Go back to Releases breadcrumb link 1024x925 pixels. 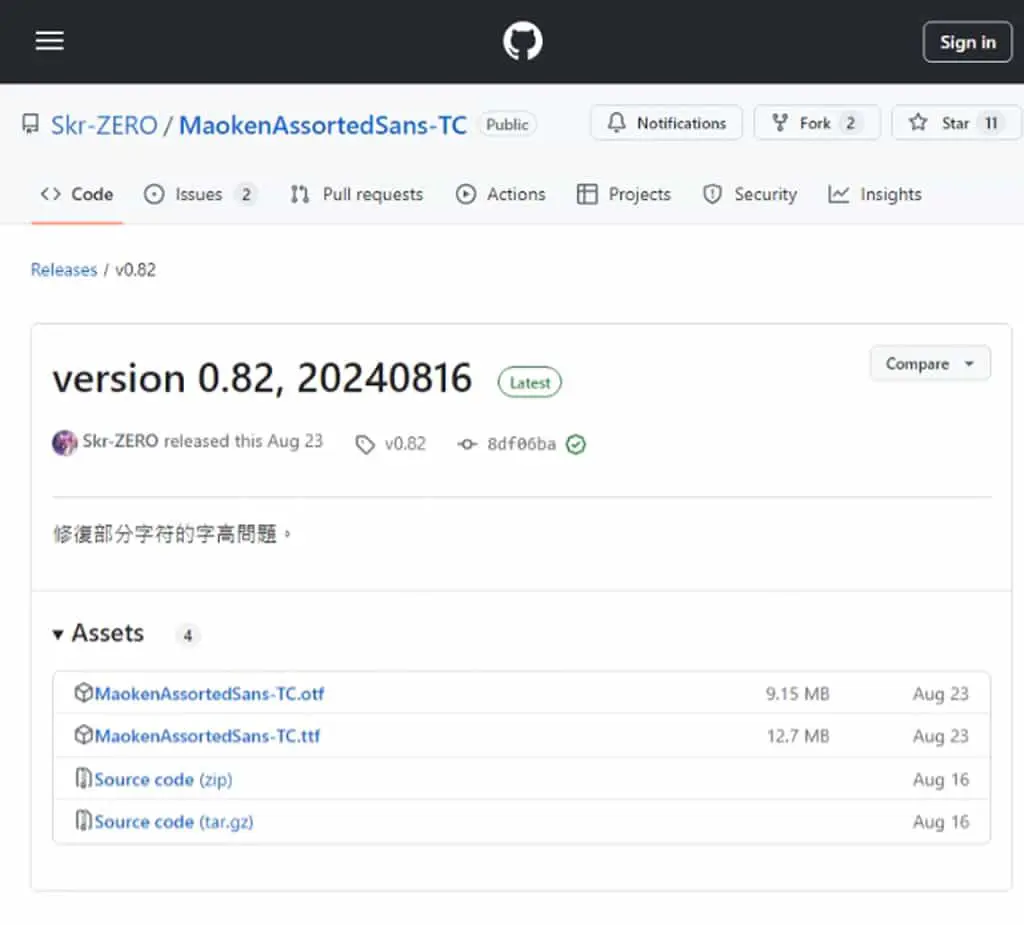pos(64,270)
